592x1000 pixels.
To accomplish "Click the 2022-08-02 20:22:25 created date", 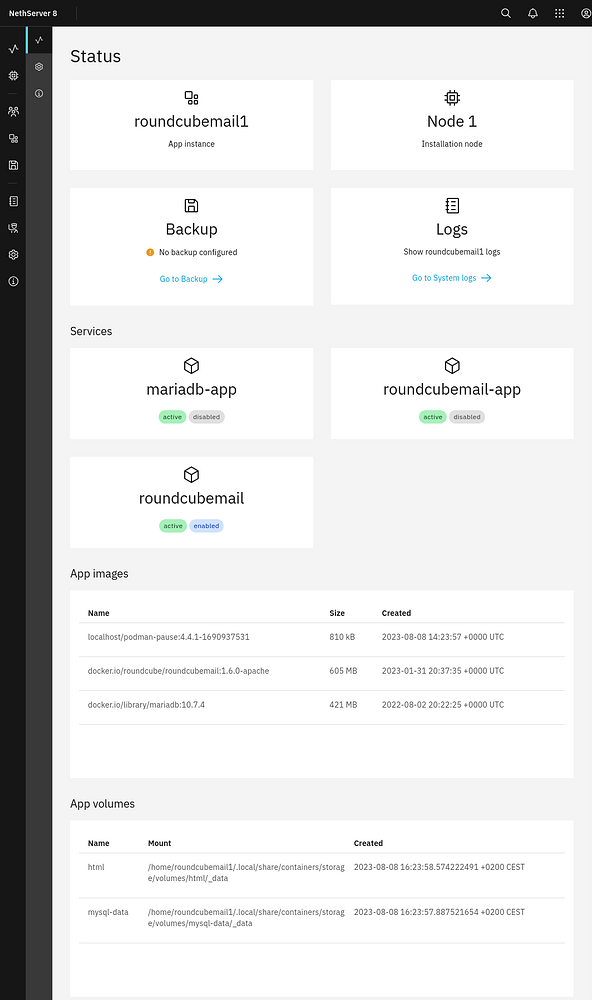I will [443, 705].
